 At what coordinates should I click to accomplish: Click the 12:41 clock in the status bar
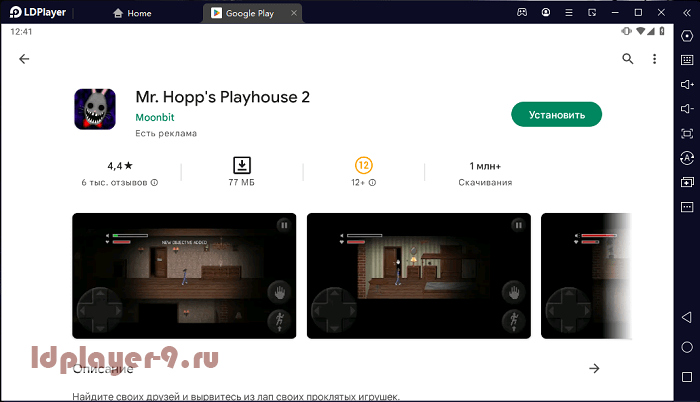[x=21, y=32]
